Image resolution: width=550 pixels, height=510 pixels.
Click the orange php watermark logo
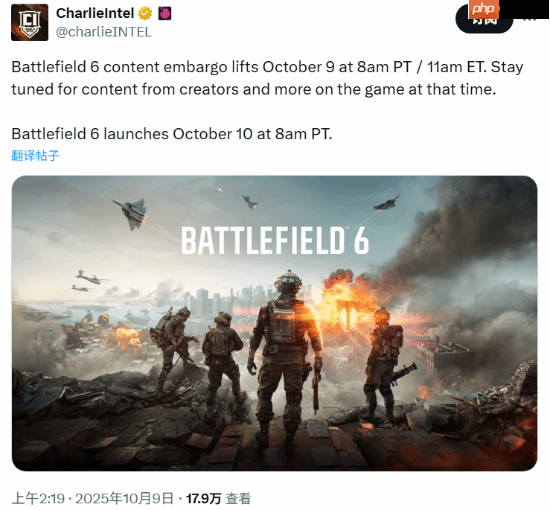coord(483,9)
